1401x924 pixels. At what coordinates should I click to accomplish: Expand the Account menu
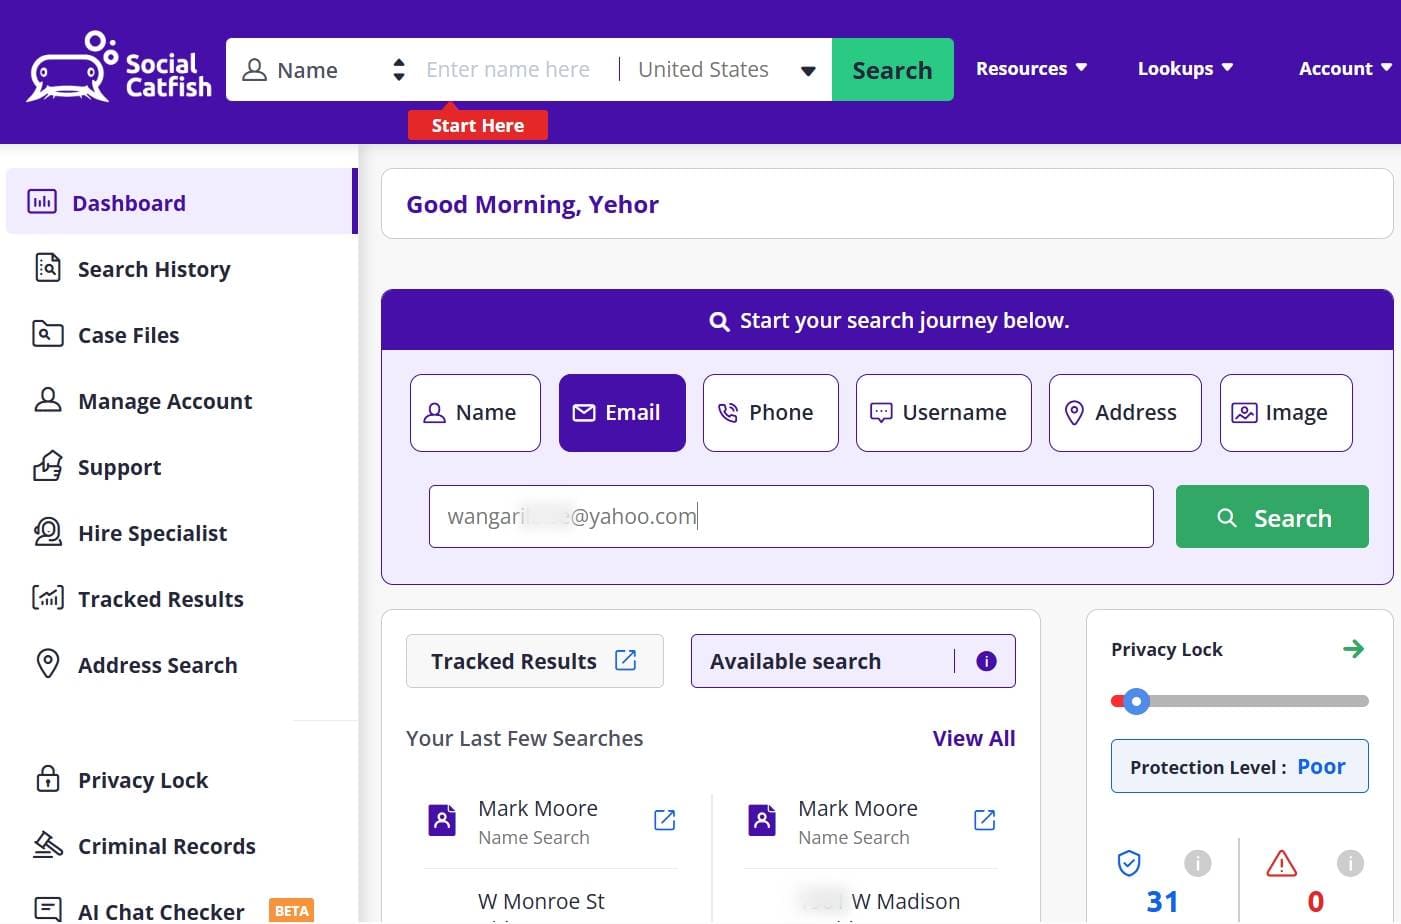pyautogui.click(x=1344, y=68)
